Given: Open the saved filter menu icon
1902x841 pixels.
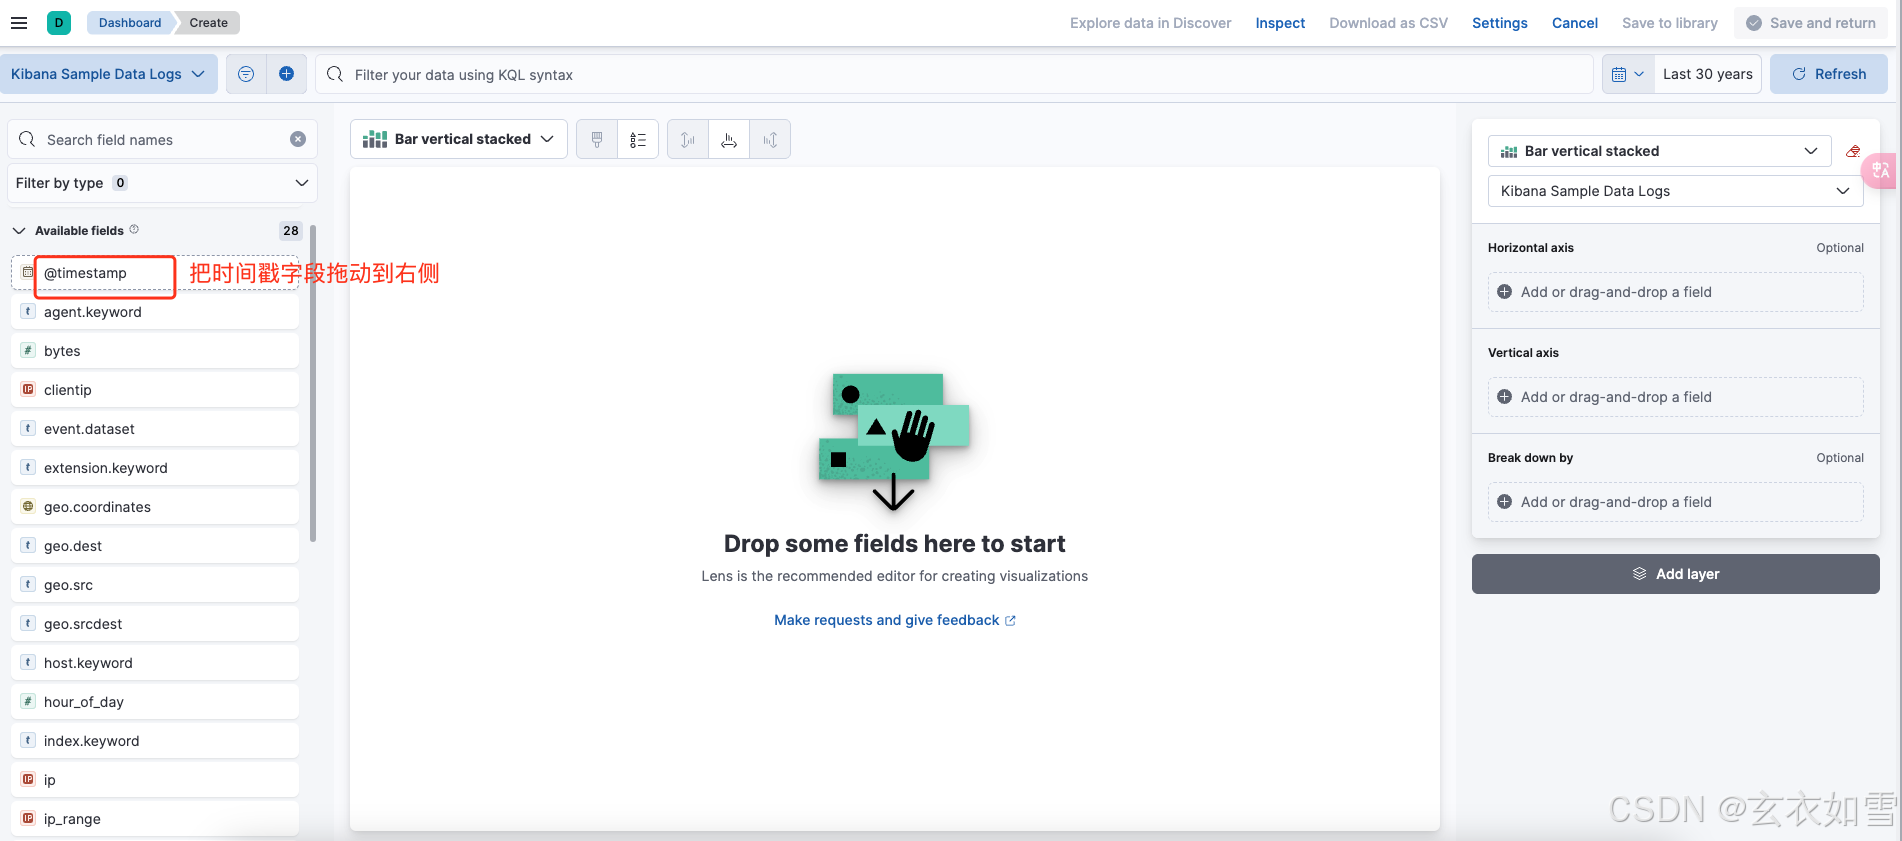Looking at the screenshot, I should coord(246,74).
